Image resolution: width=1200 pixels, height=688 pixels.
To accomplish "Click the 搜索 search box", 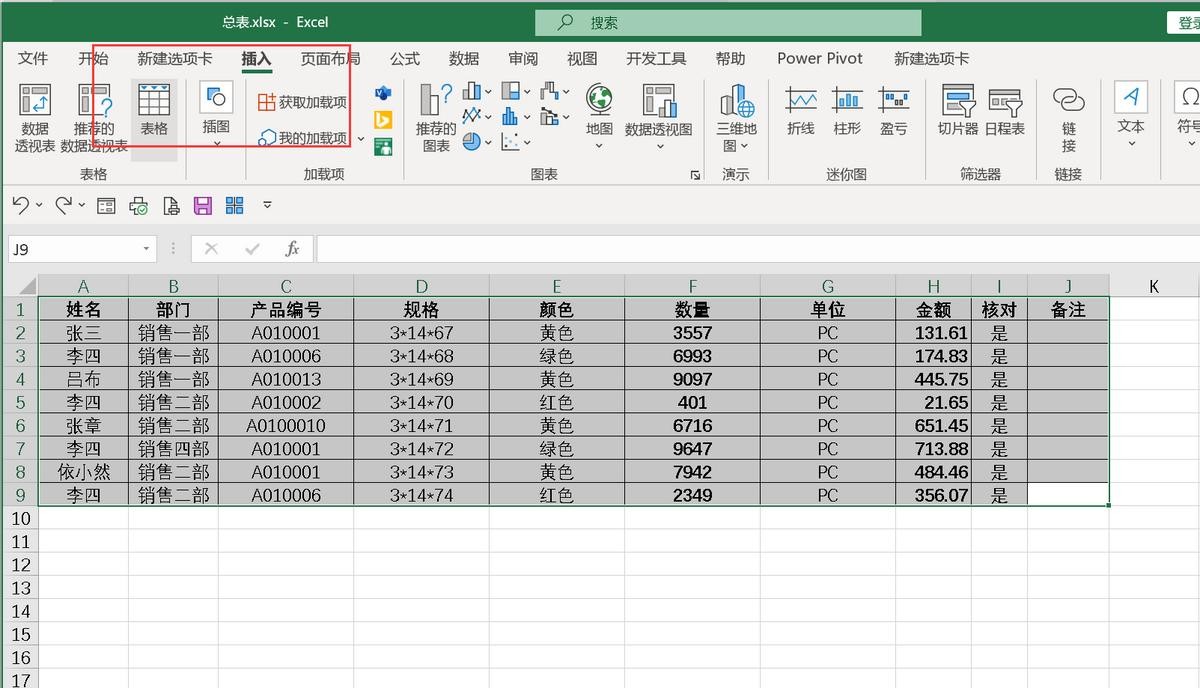I will coord(728,22).
